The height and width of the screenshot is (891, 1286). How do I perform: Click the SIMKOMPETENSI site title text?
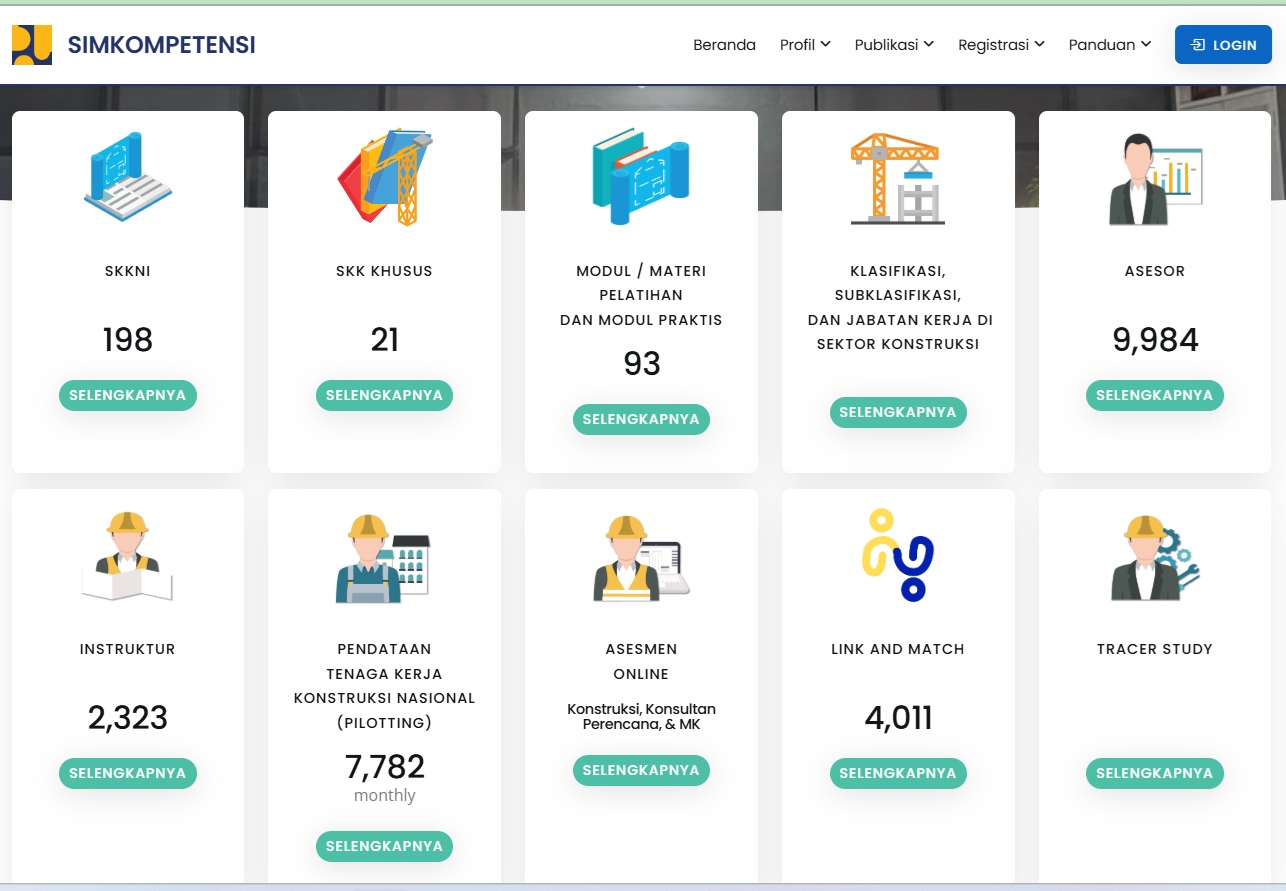click(x=161, y=45)
